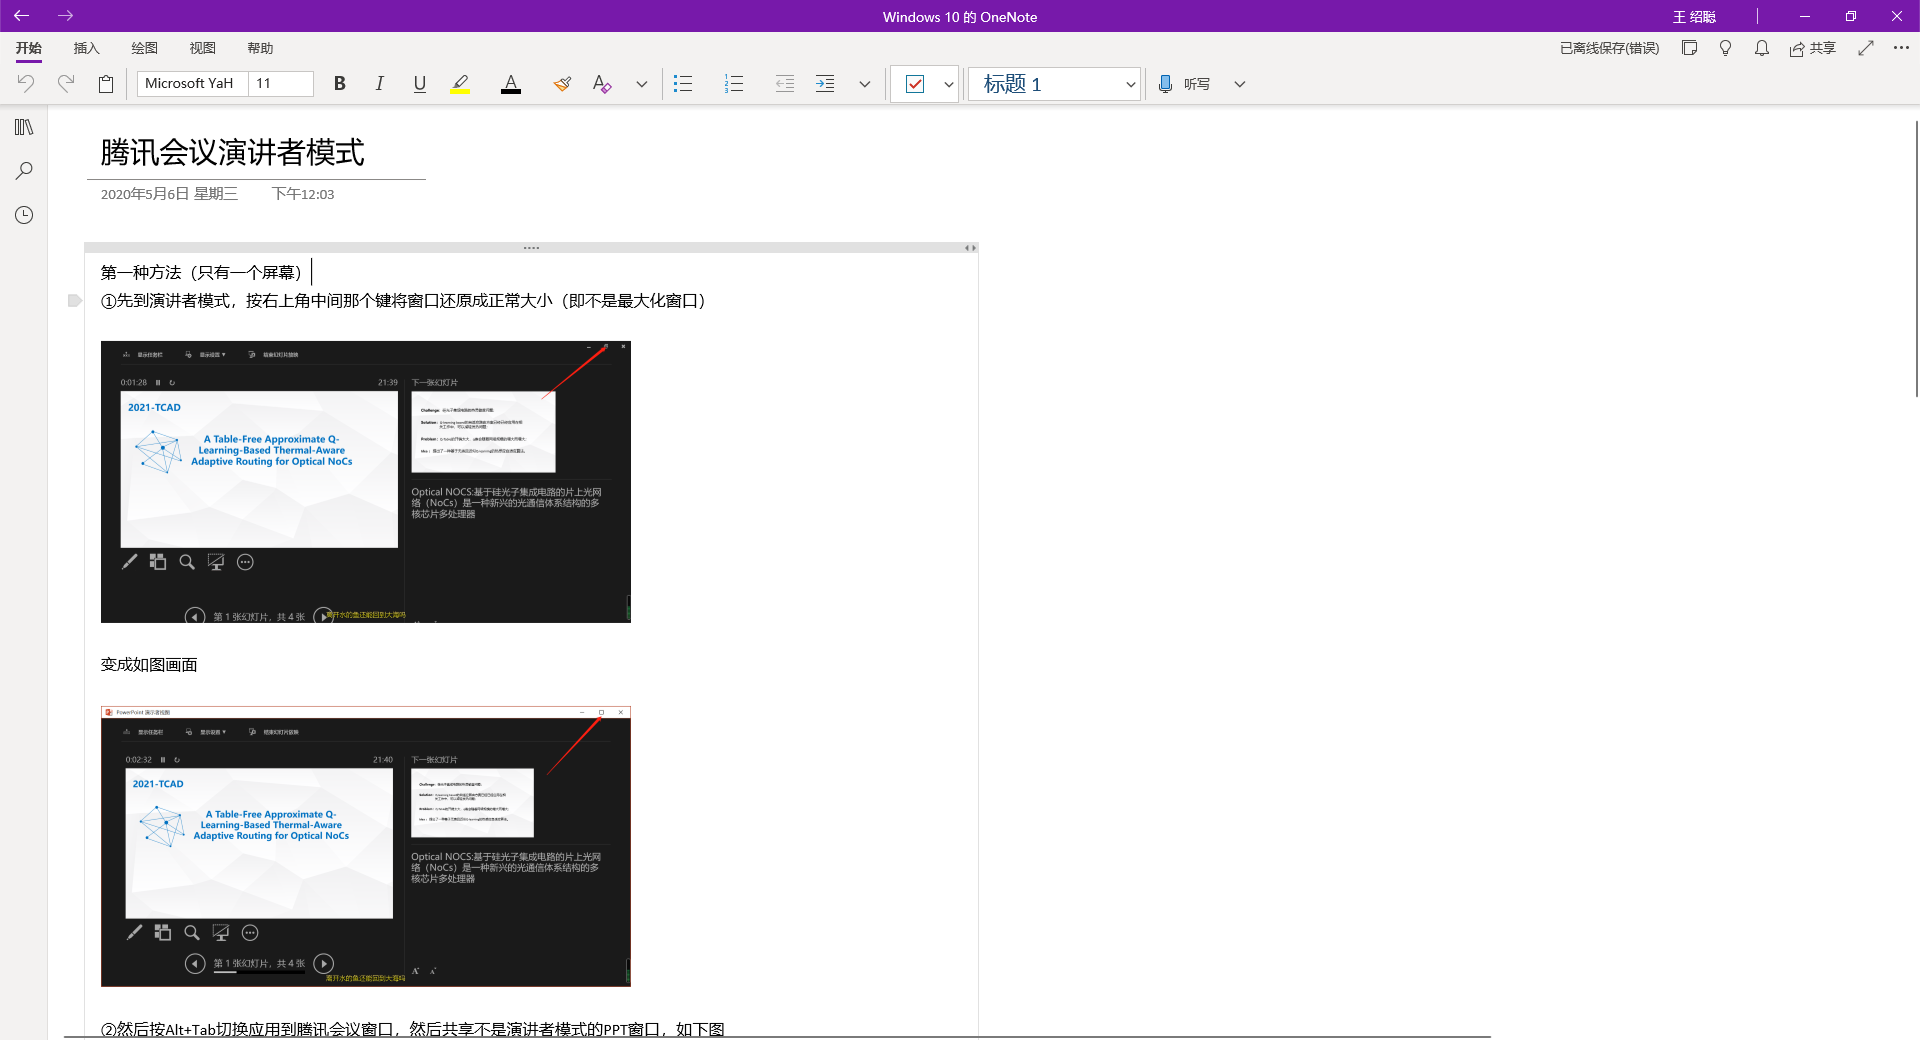This screenshot has height=1040, width=1920.
Task: Switch to the 视图 tab
Action: click(x=203, y=48)
